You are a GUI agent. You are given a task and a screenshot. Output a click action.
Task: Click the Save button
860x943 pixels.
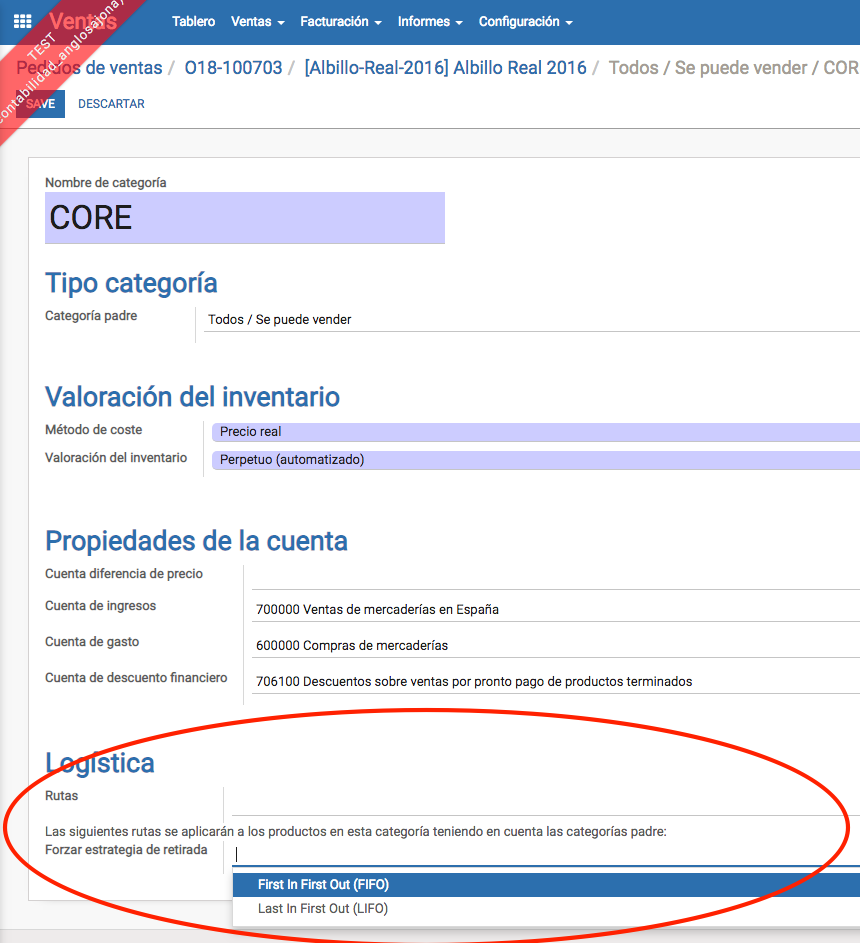[41, 104]
